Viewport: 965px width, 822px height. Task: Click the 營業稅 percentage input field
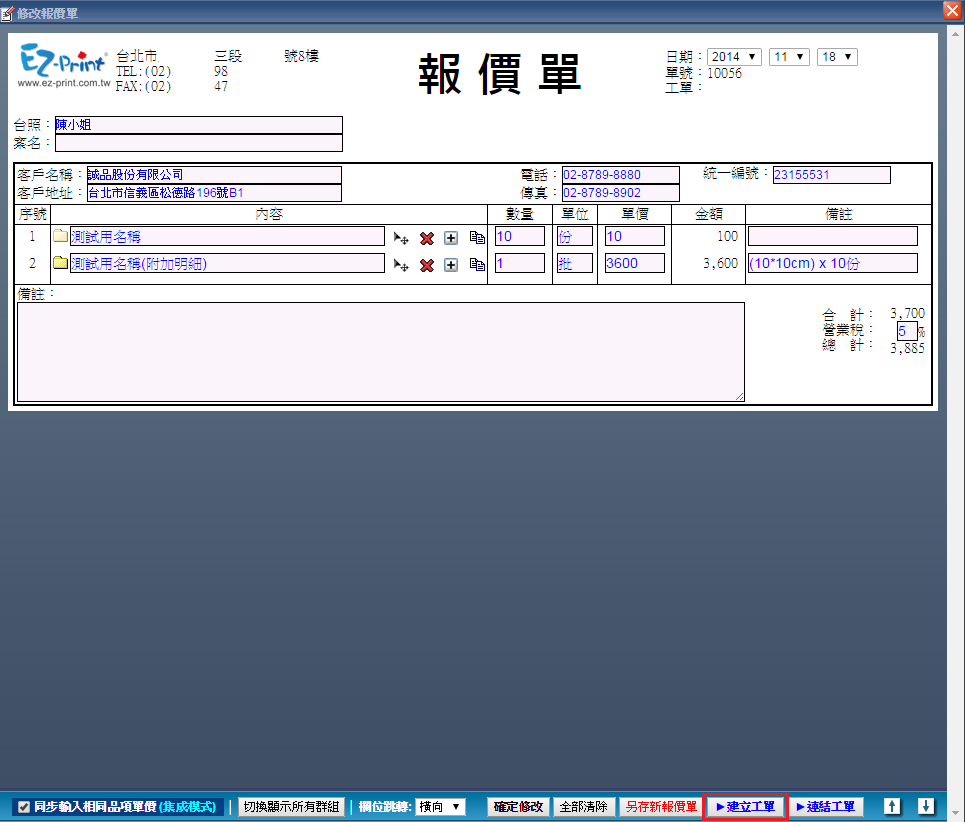pyautogui.click(x=906, y=331)
